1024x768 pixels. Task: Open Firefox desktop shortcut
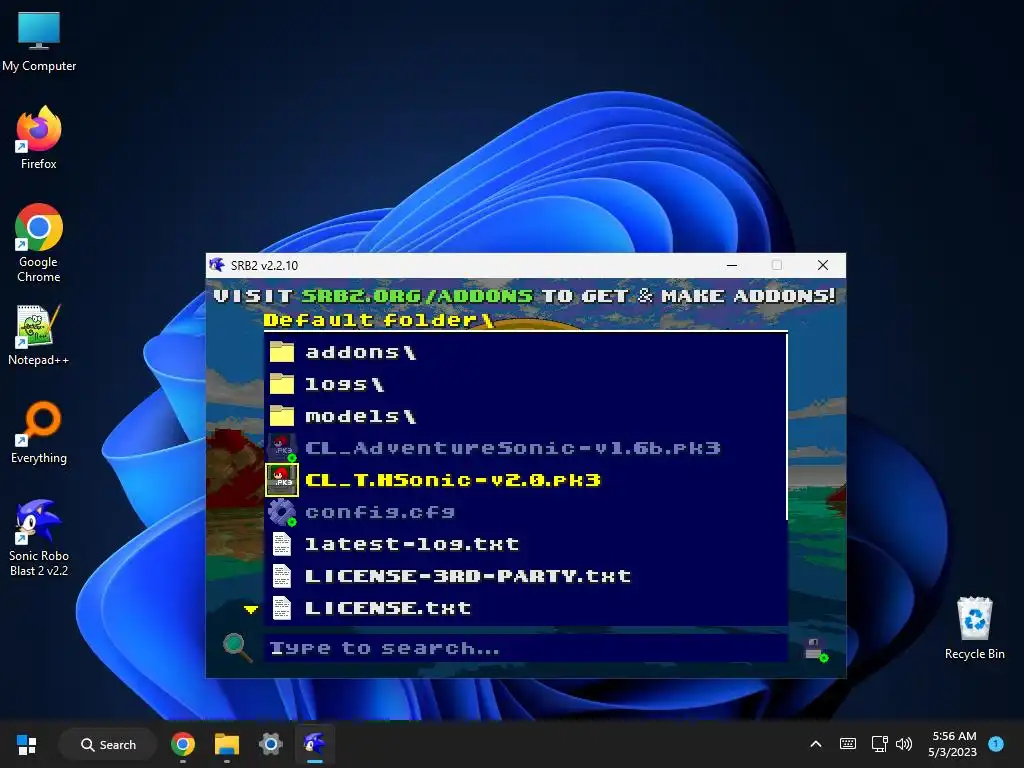tap(39, 138)
